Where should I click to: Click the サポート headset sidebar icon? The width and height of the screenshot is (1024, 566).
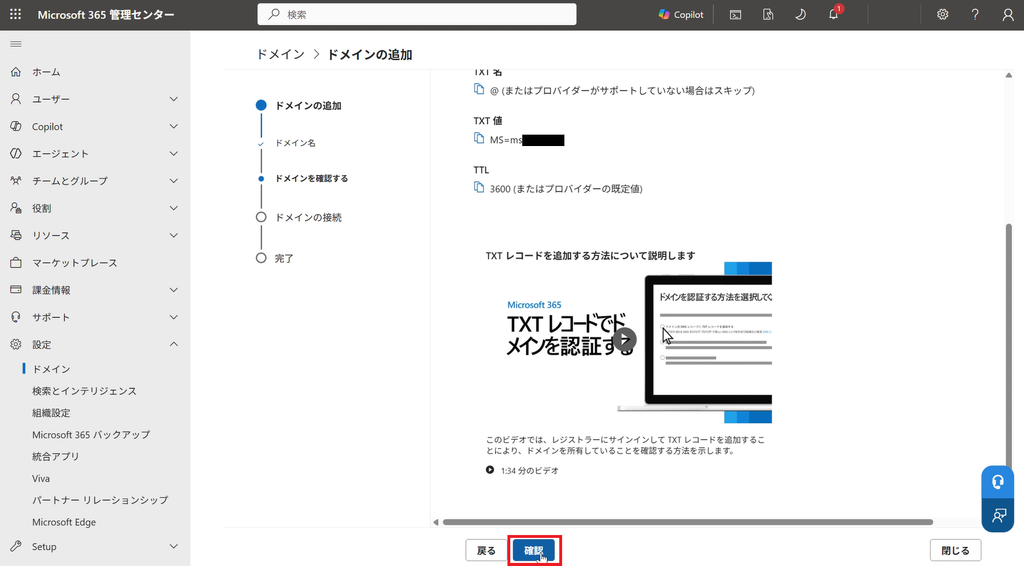(x=16, y=317)
